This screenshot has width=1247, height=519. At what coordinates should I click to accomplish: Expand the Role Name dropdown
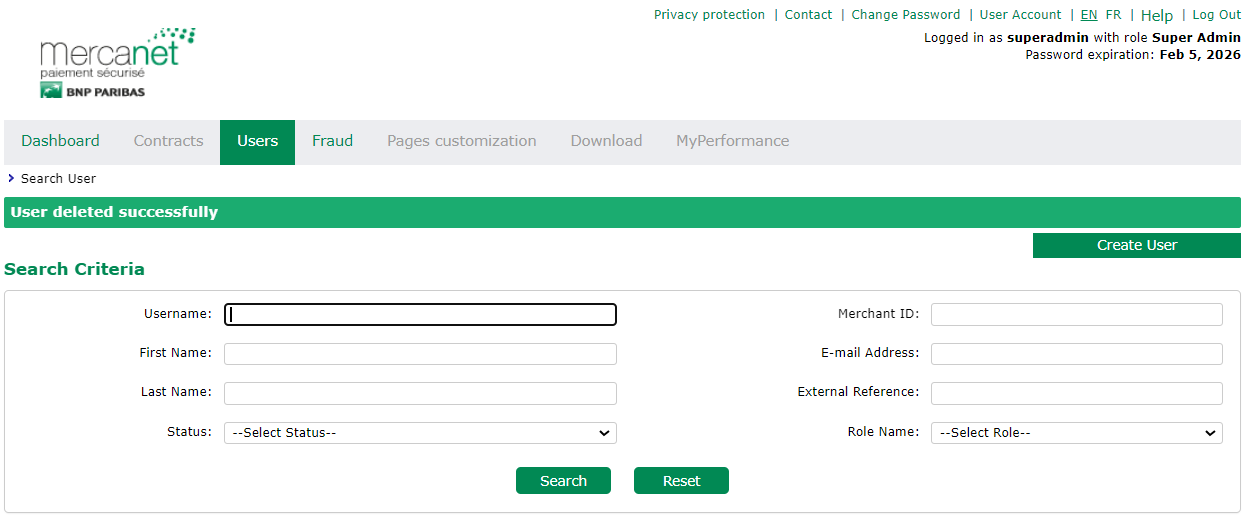[x=1076, y=433]
